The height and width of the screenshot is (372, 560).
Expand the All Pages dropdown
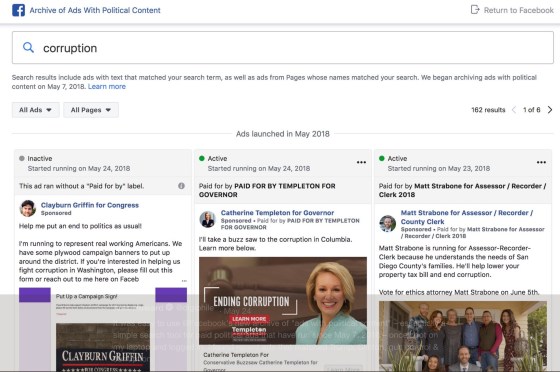coord(91,110)
